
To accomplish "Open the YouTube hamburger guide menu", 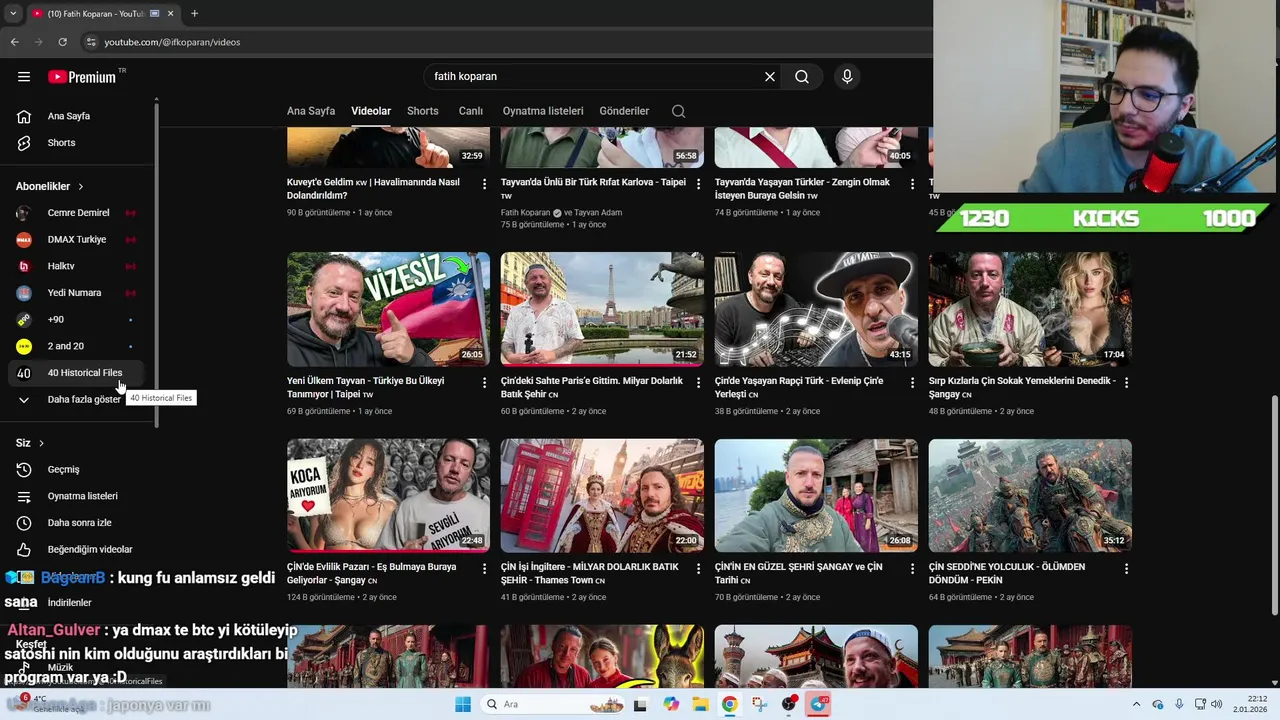I will tap(24, 77).
